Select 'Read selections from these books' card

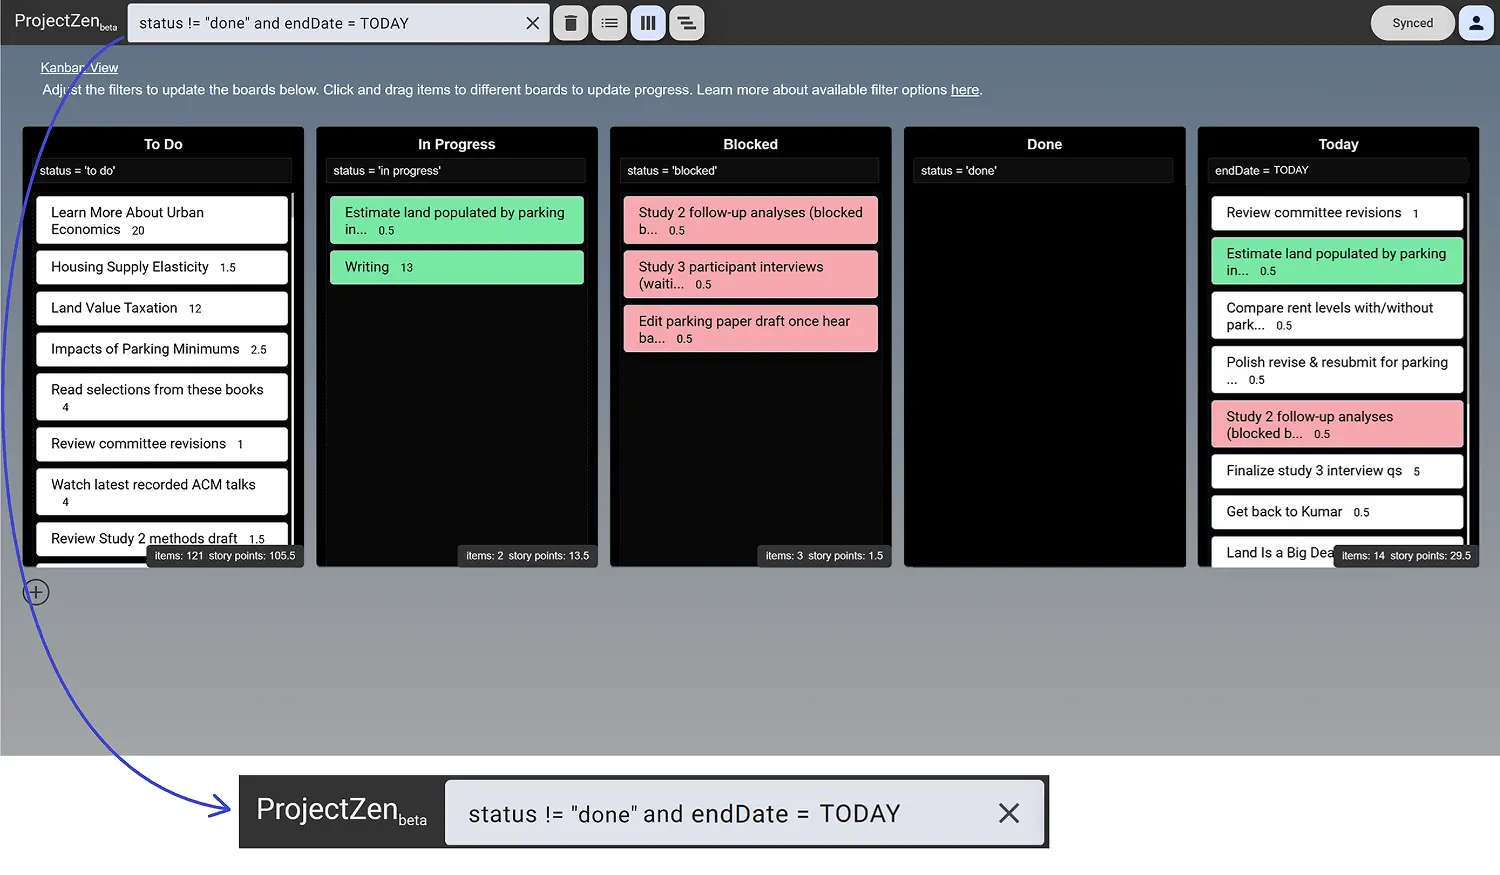point(162,397)
